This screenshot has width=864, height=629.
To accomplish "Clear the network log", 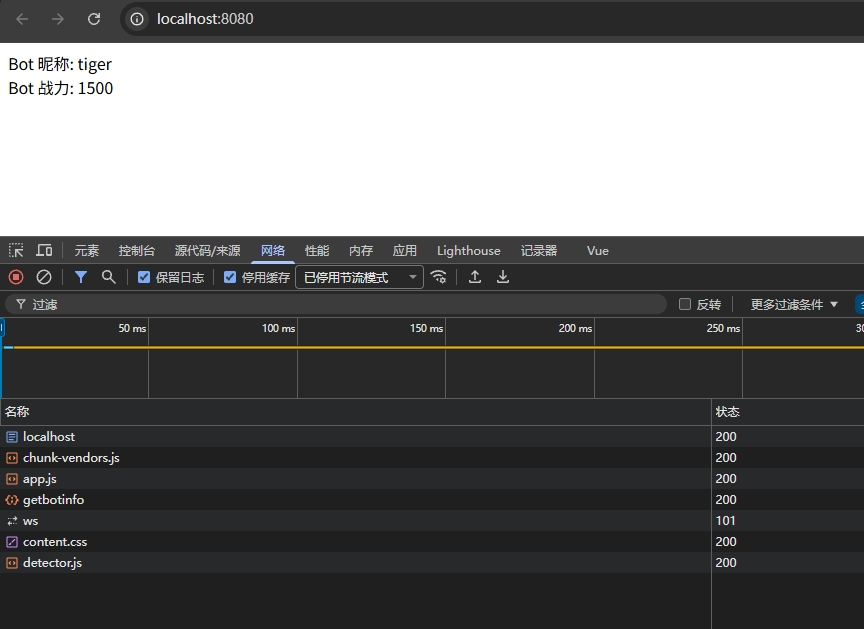I will tap(44, 277).
